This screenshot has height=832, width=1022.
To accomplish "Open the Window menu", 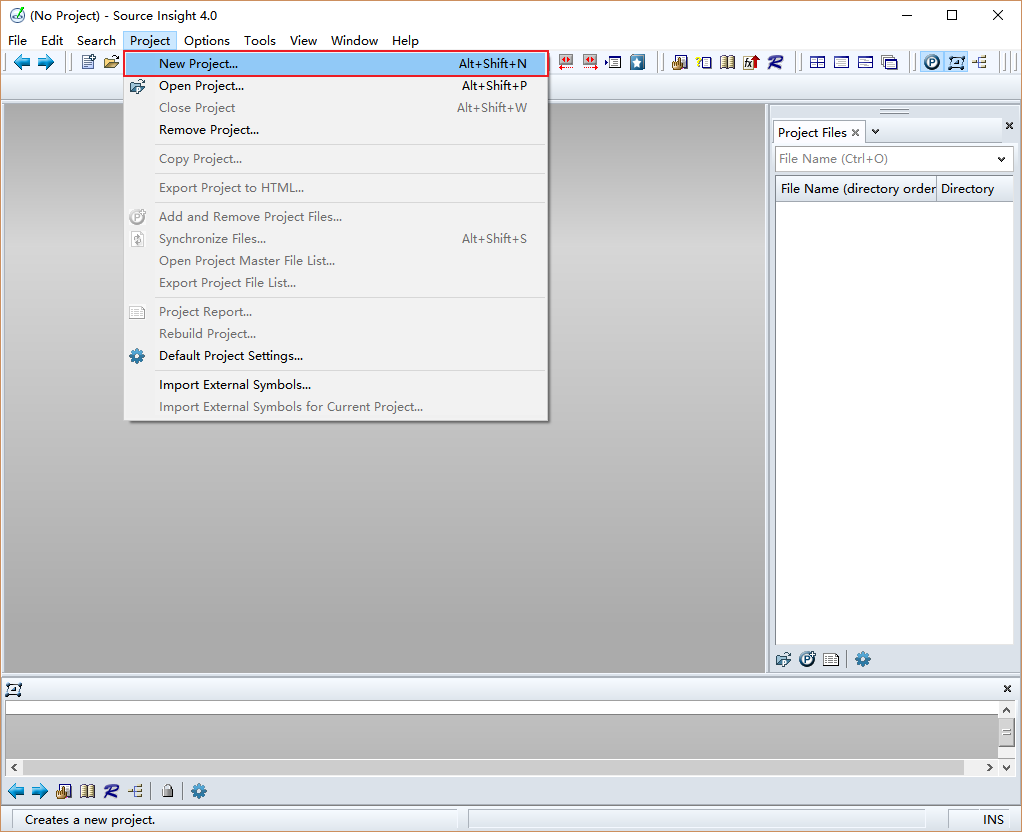I will [355, 40].
